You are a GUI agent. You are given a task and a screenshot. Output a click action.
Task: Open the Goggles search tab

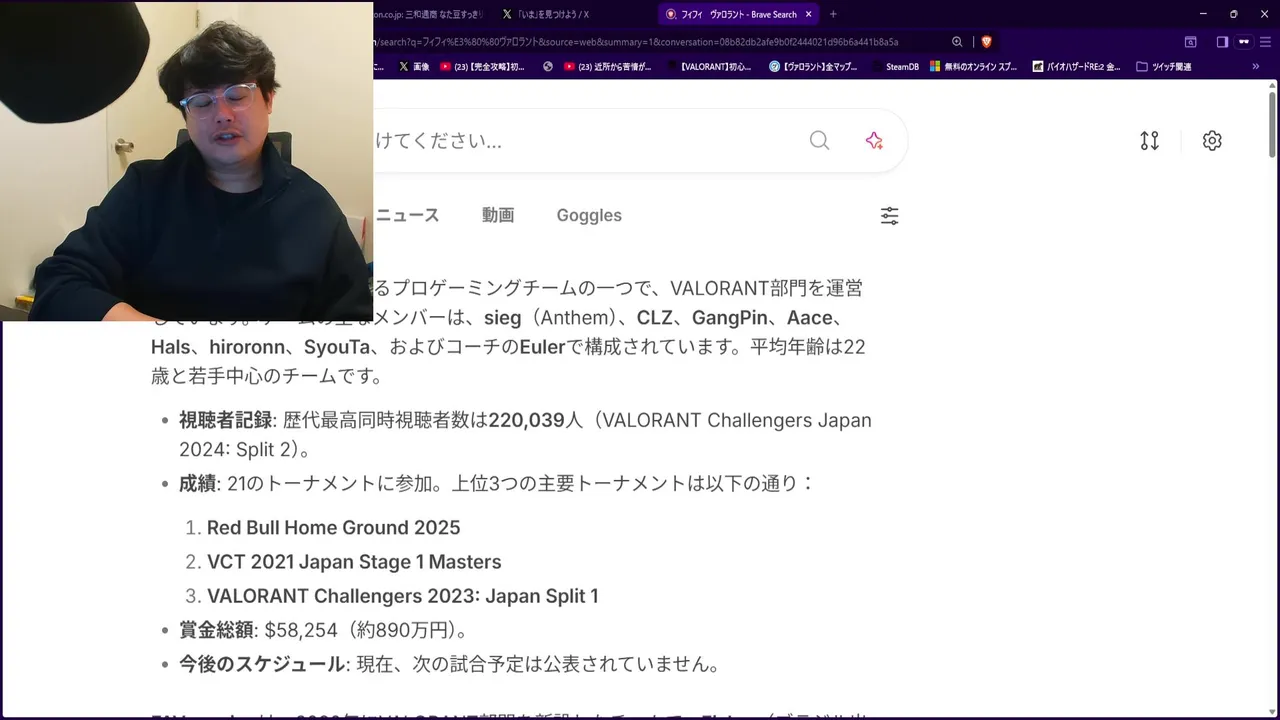pos(589,215)
